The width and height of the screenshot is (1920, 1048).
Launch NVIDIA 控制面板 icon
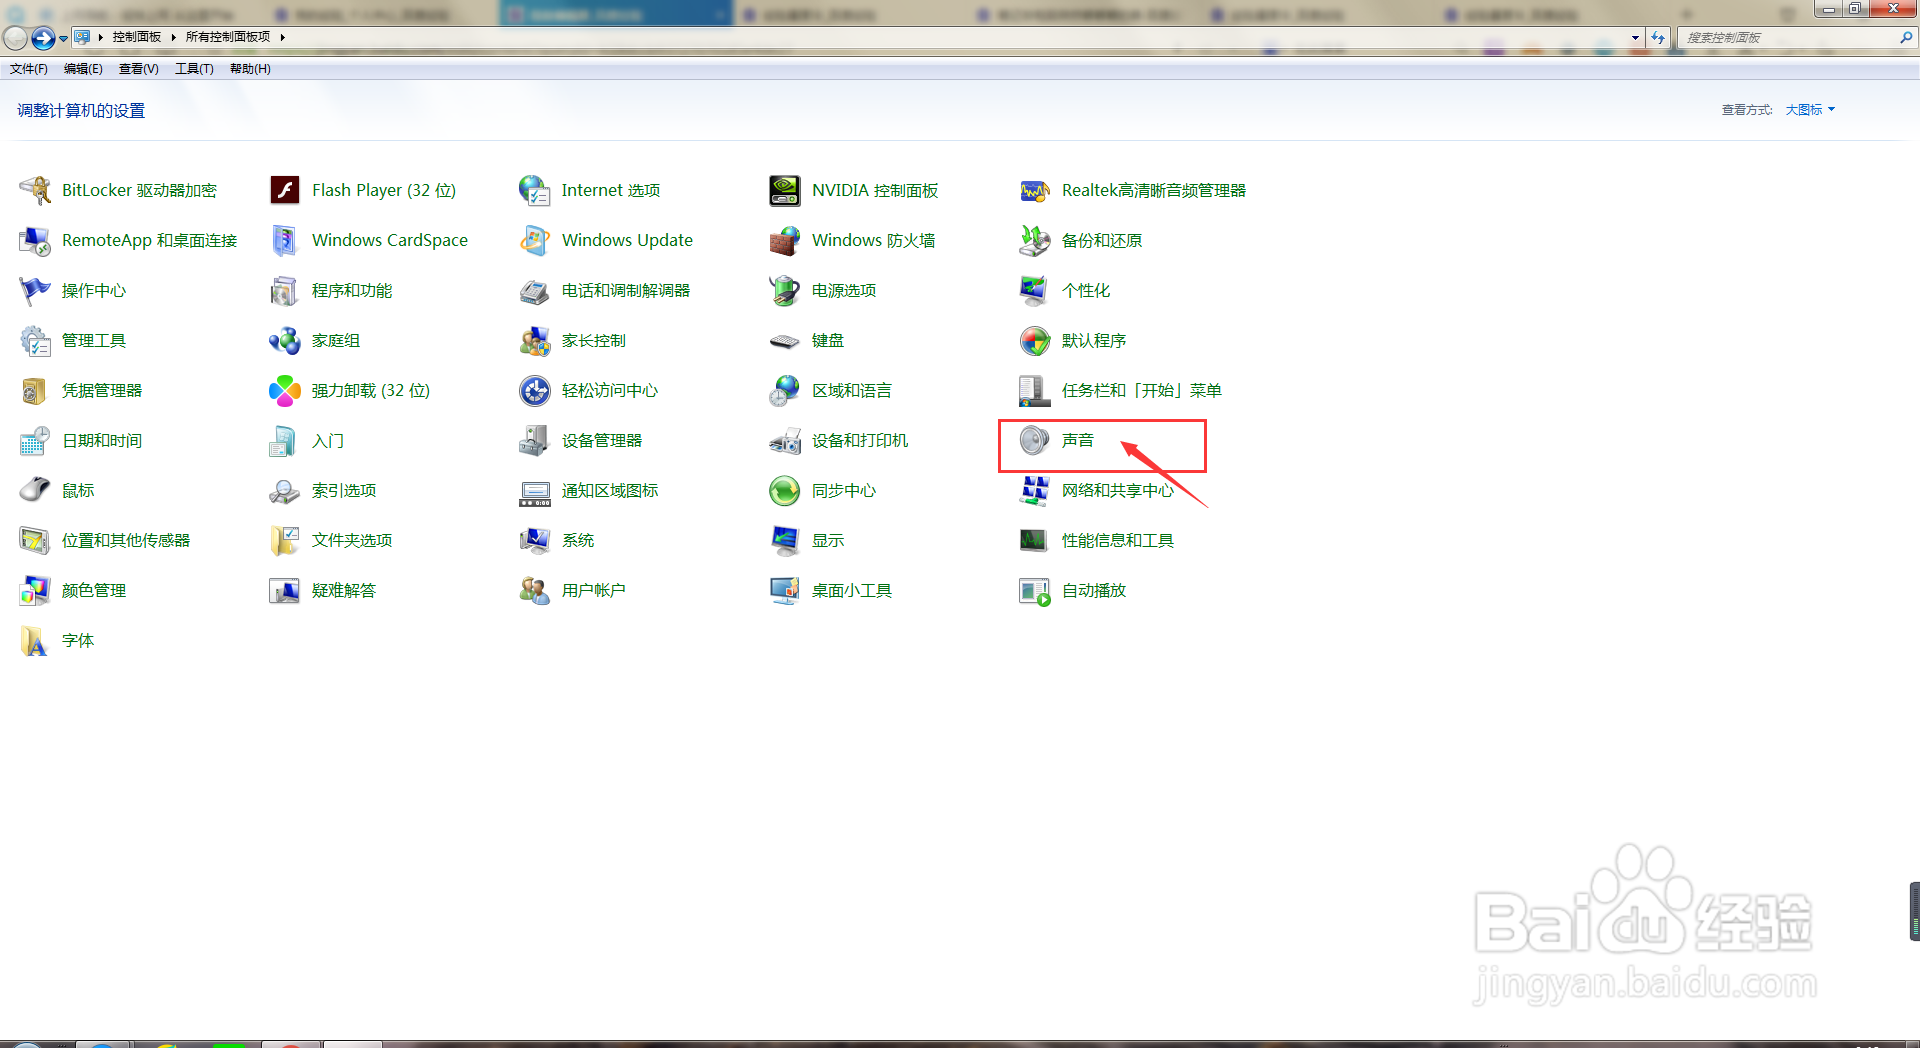point(785,190)
